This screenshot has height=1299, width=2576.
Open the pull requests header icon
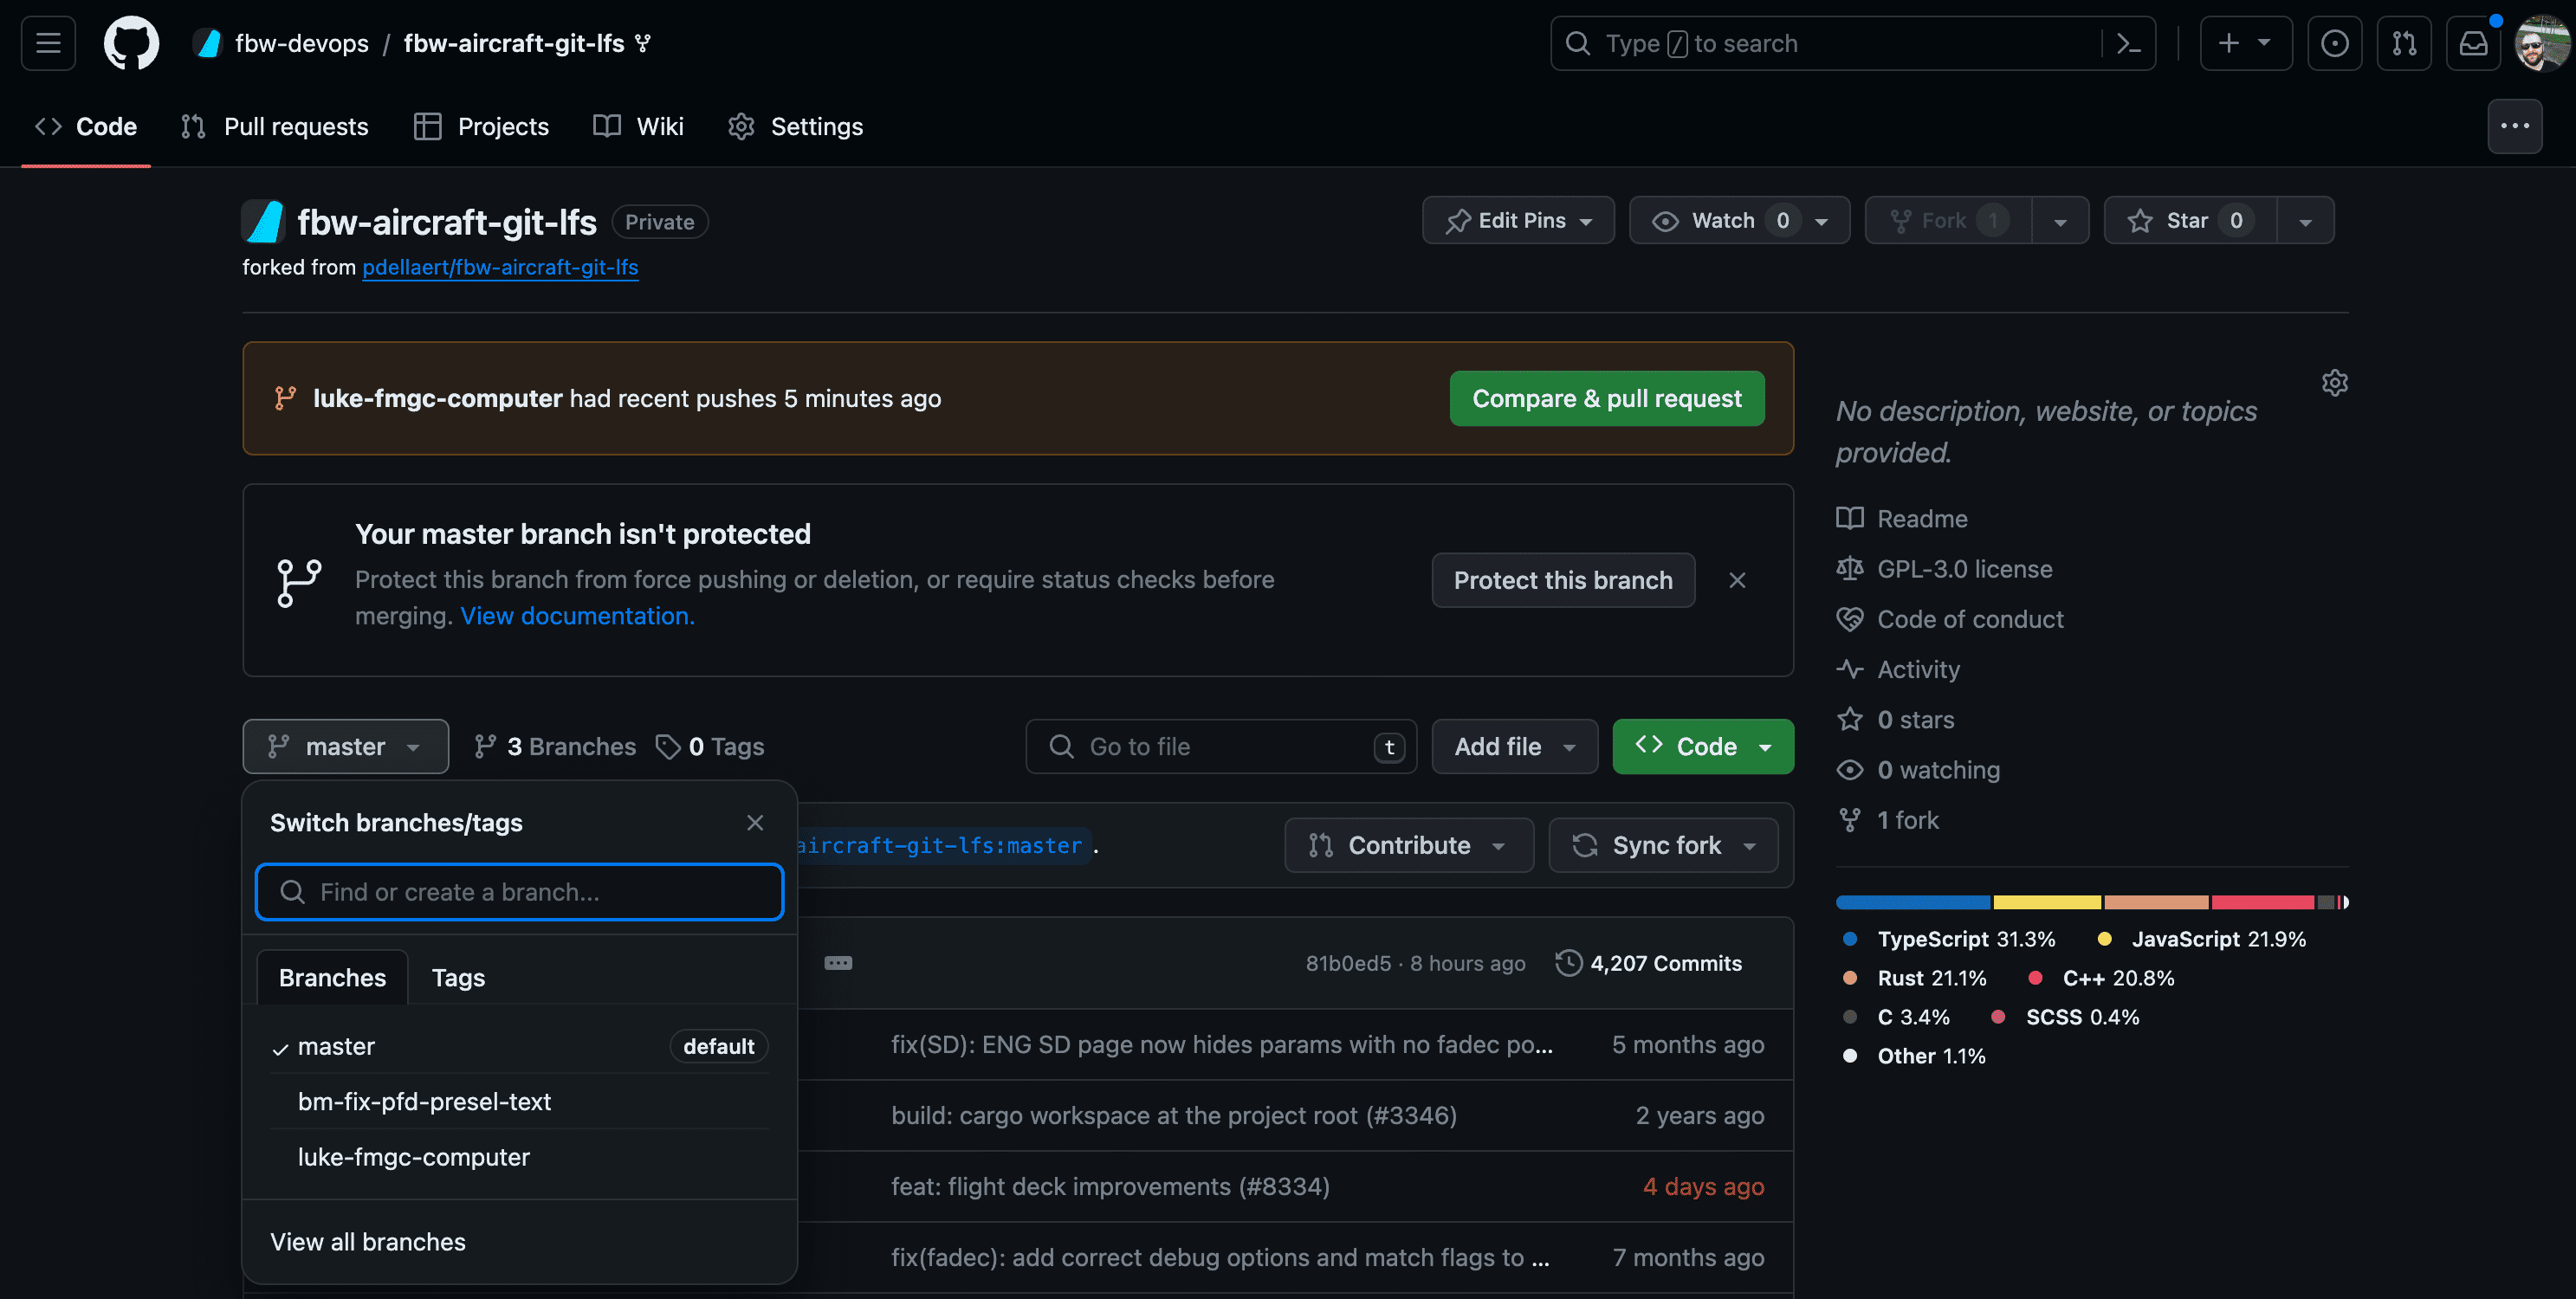(2403, 43)
